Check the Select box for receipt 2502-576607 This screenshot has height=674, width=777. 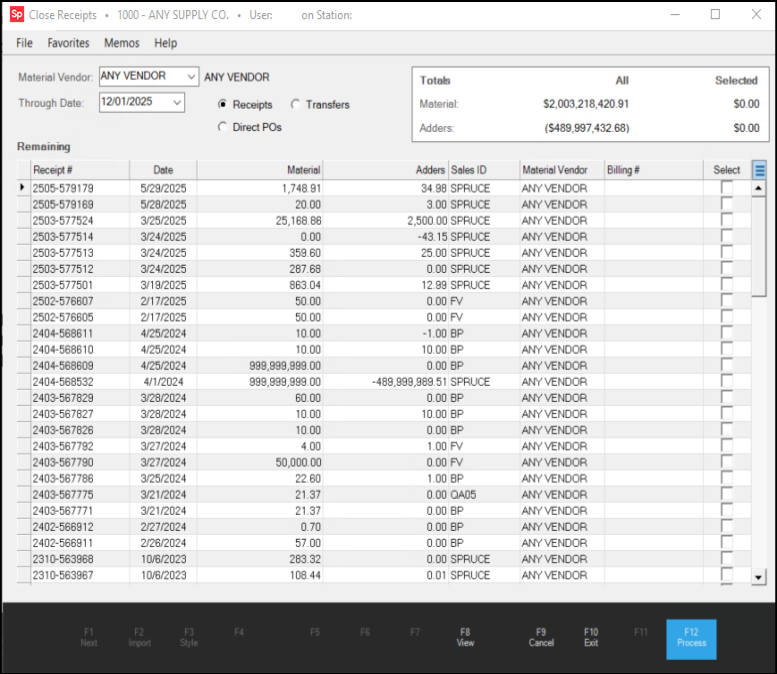point(726,301)
